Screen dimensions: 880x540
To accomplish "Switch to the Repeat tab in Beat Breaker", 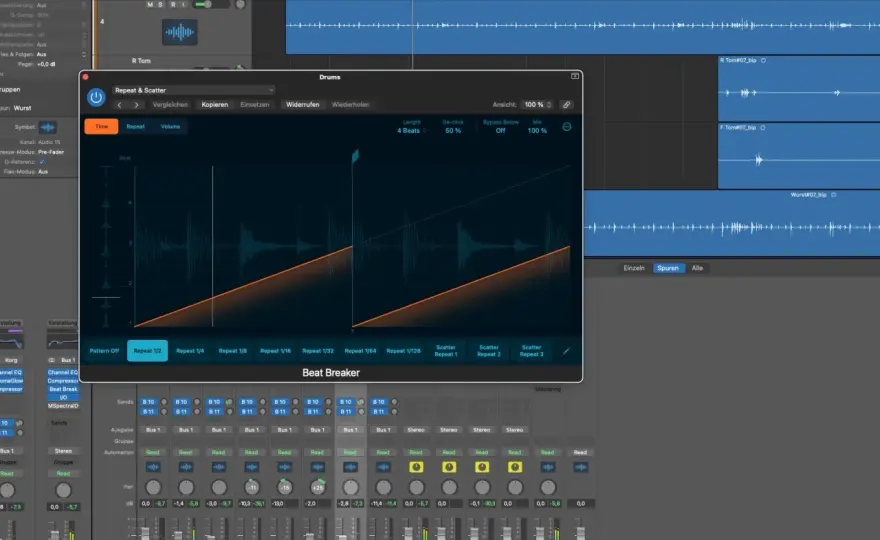I will (135, 127).
